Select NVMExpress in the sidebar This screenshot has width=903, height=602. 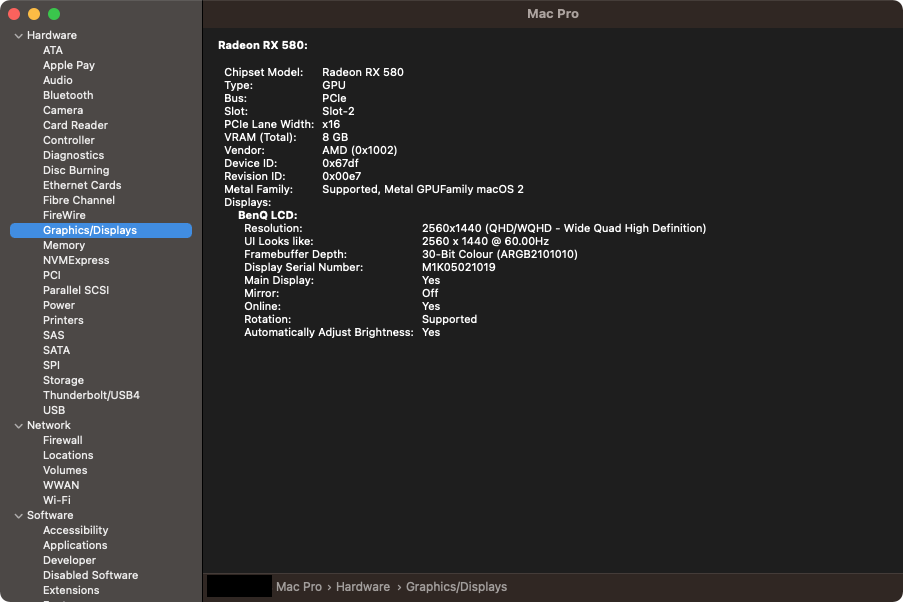pos(76,260)
